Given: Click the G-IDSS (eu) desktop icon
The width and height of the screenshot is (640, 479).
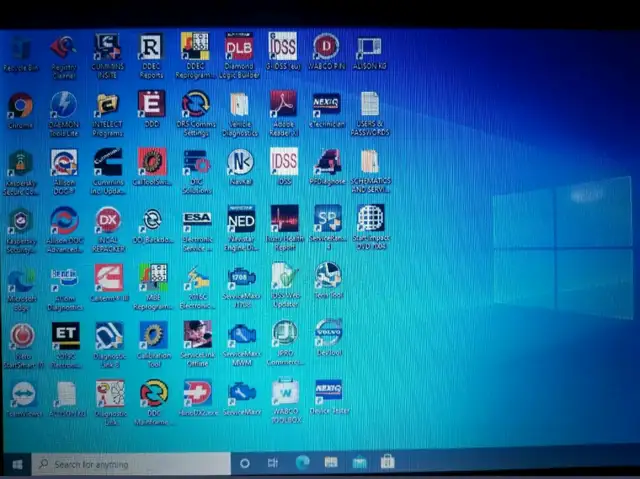Looking at the screenshot, I should [x=283, y=46].
